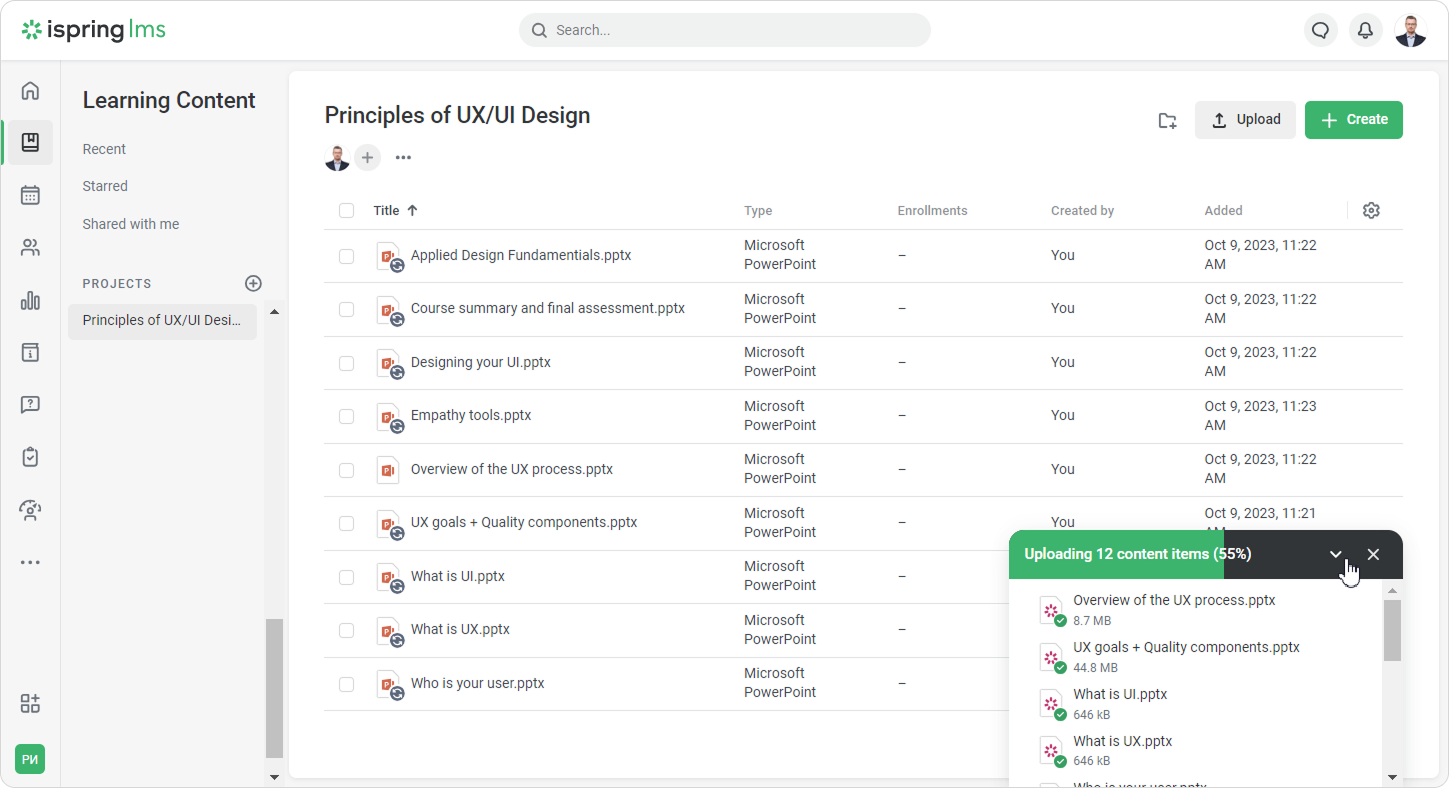Open the users icon in sidebar

click(x=30, y=248)
